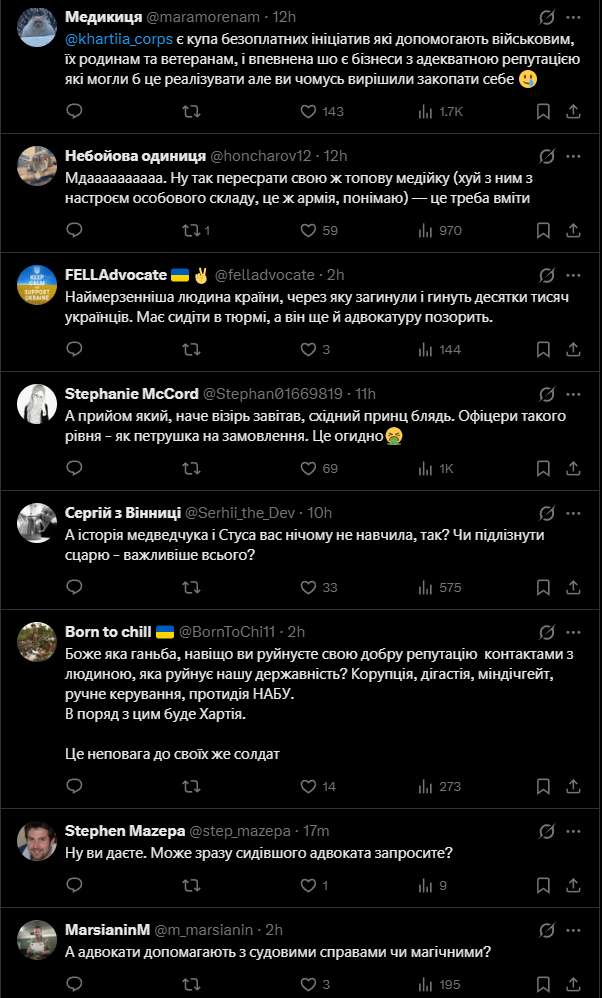This screenshot has width=602, height=998.
Task: Toggle retweet on Небойова одиниця's tweet
Action: 197,230
